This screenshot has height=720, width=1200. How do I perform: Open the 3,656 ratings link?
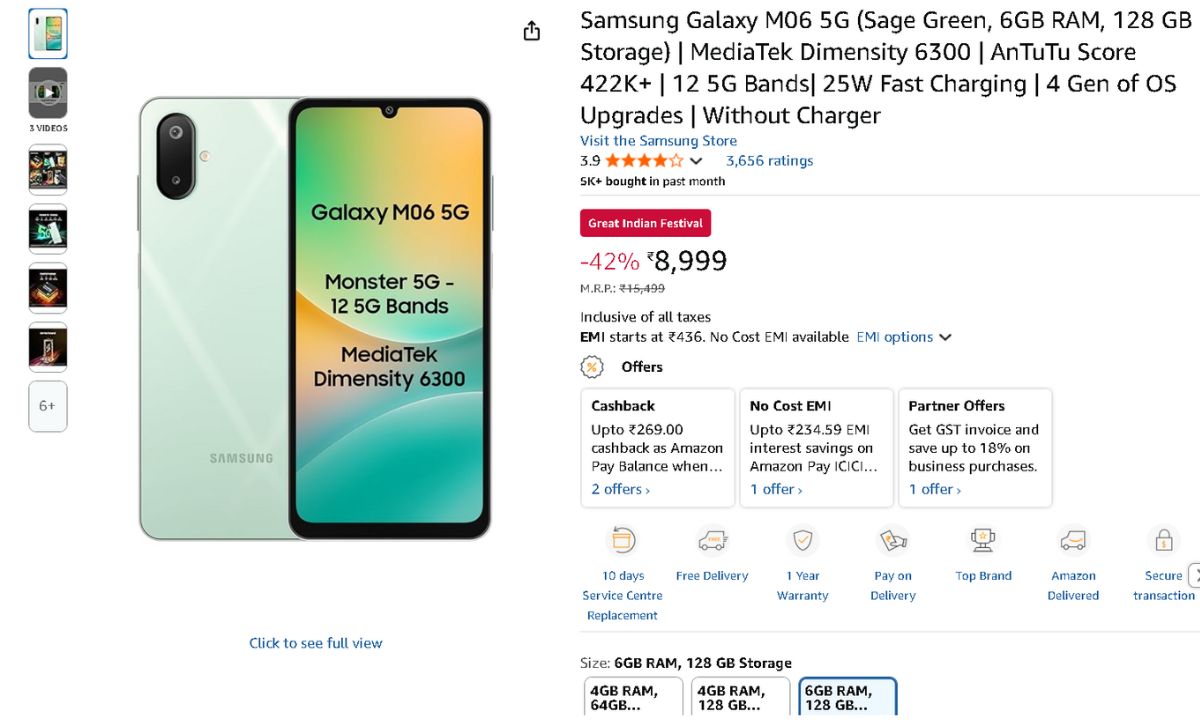[x=769, y=161]
